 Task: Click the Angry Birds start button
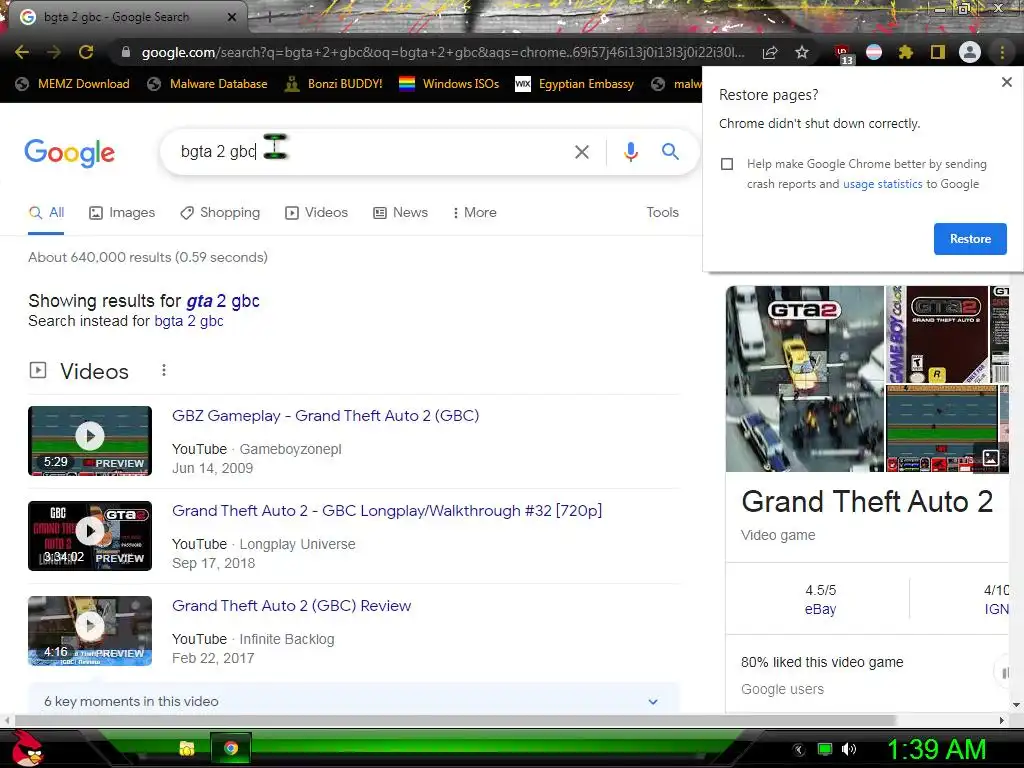[26, 748]
